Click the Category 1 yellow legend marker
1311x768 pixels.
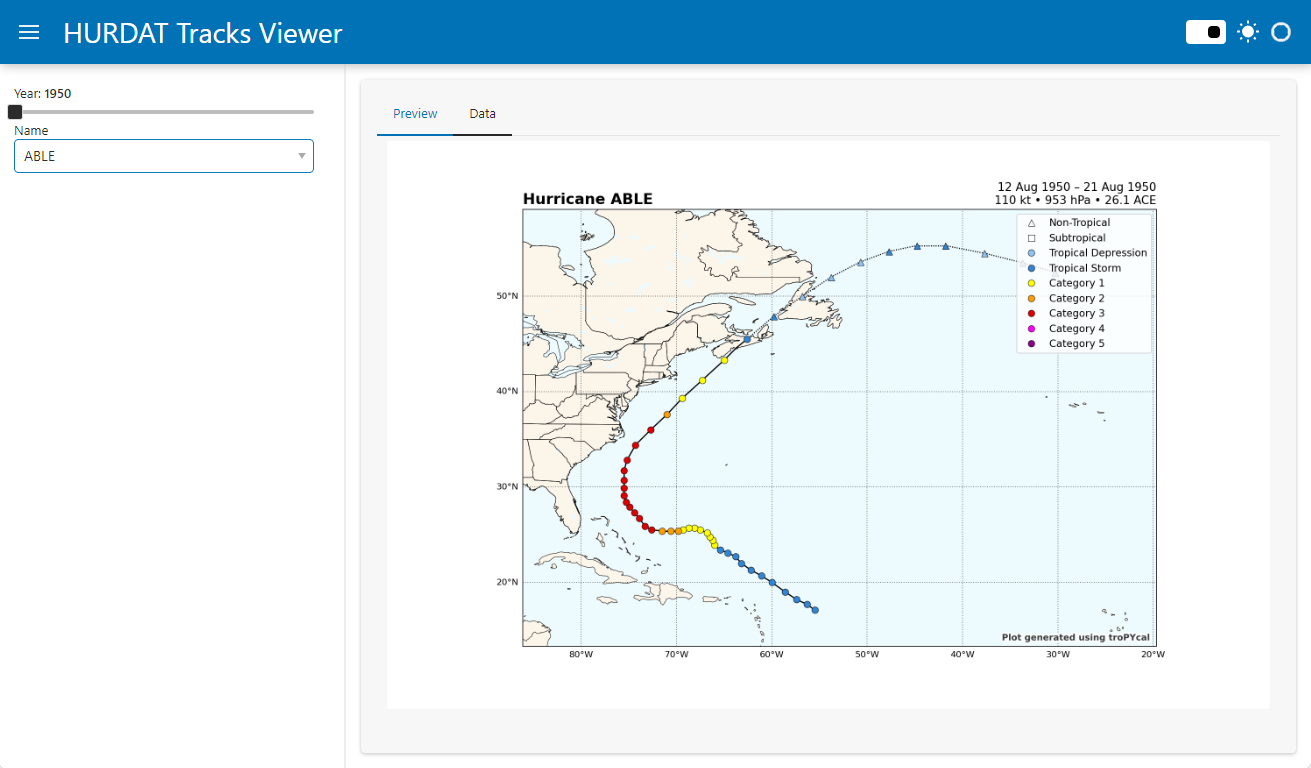click(x=1031, y=283)
